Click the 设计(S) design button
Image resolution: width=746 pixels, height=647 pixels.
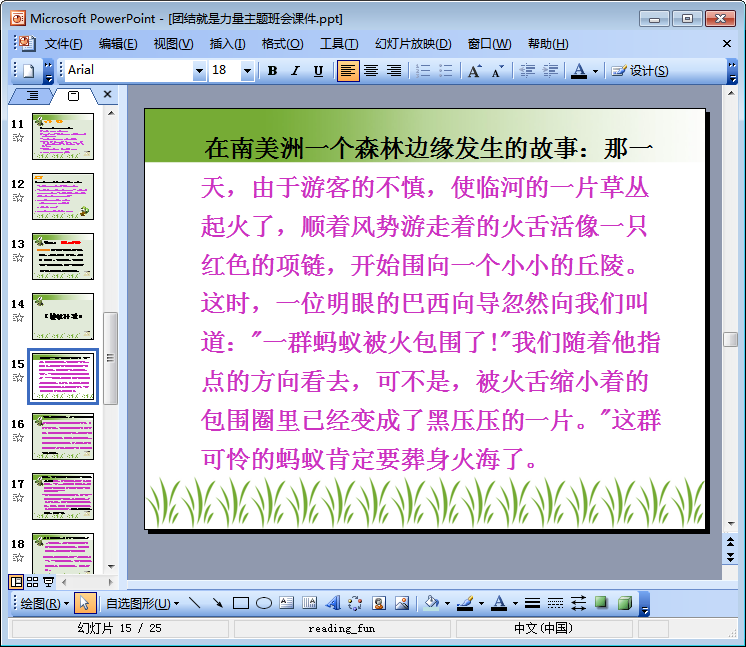point(640,71)
